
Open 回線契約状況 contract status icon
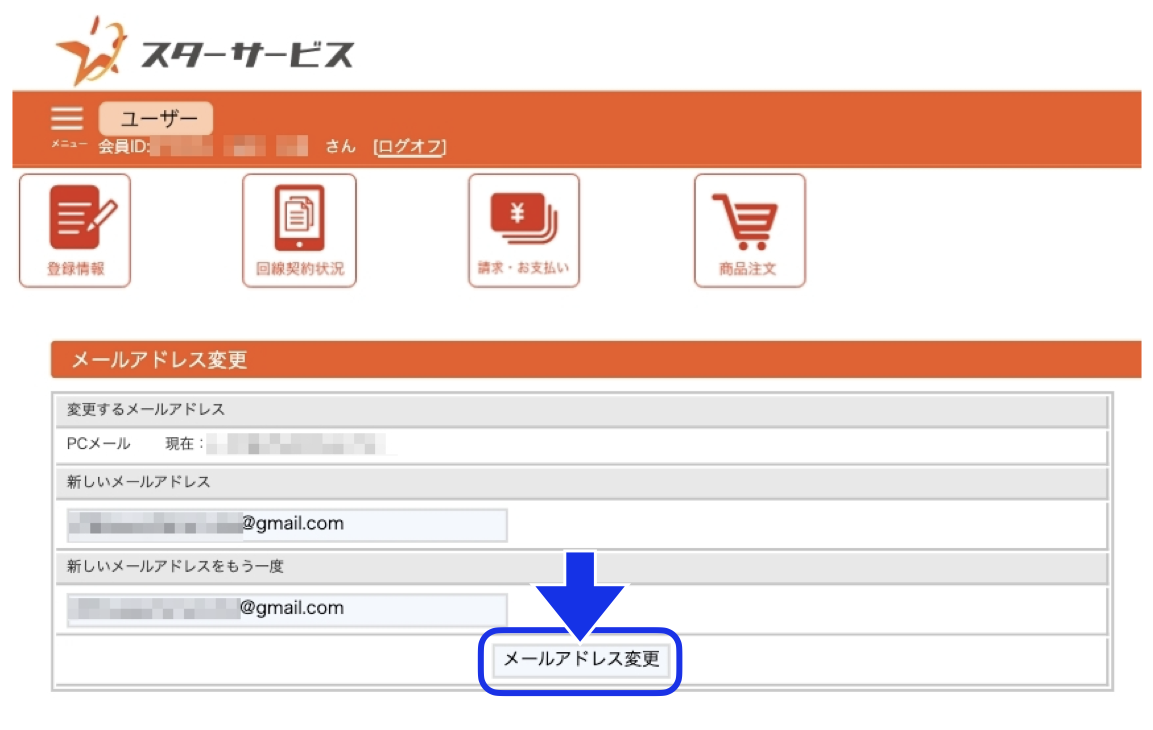coord(299,231)
